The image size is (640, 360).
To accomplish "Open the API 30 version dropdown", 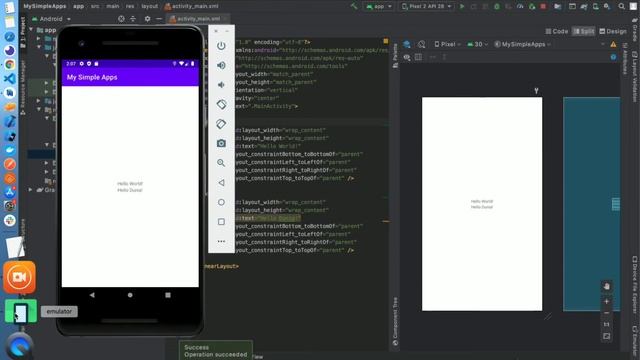I will pyautogui.click(x=478, y=44).
